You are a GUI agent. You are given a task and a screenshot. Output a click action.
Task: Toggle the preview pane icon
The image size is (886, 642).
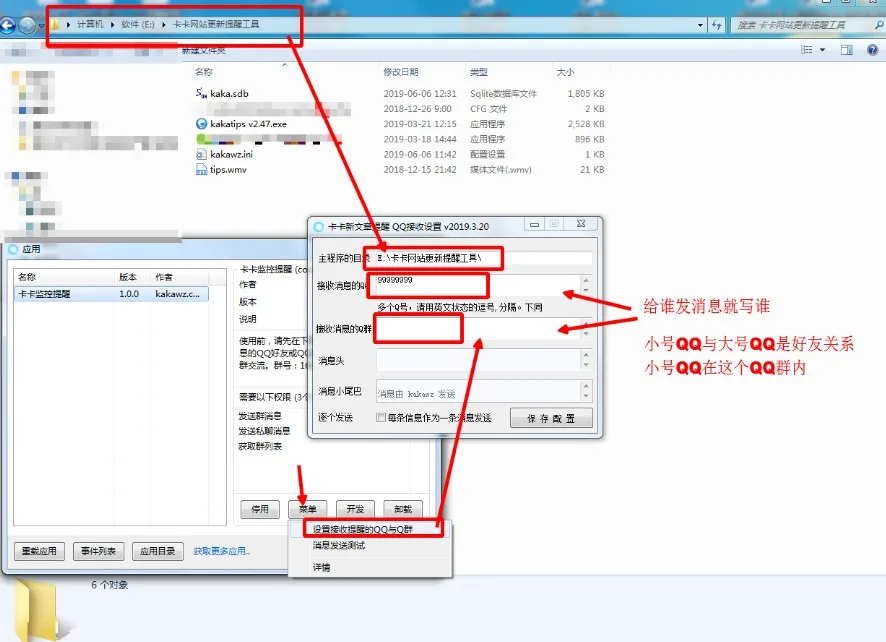[846, 50]
